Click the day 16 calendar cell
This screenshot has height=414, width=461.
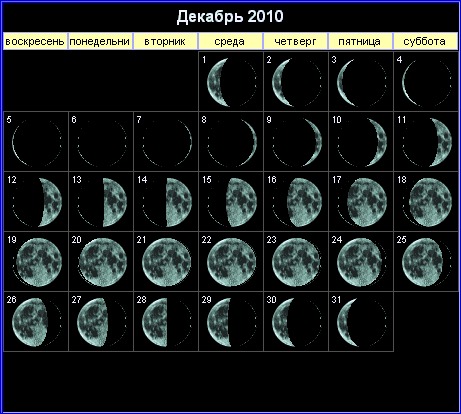click(296, 201)
